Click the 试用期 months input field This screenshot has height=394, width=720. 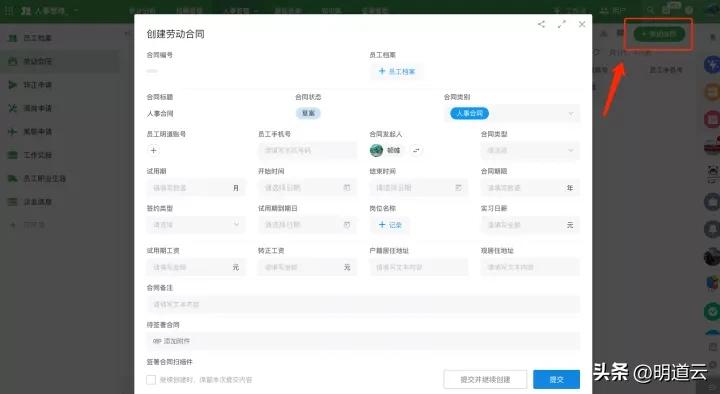tap(196, 187)
